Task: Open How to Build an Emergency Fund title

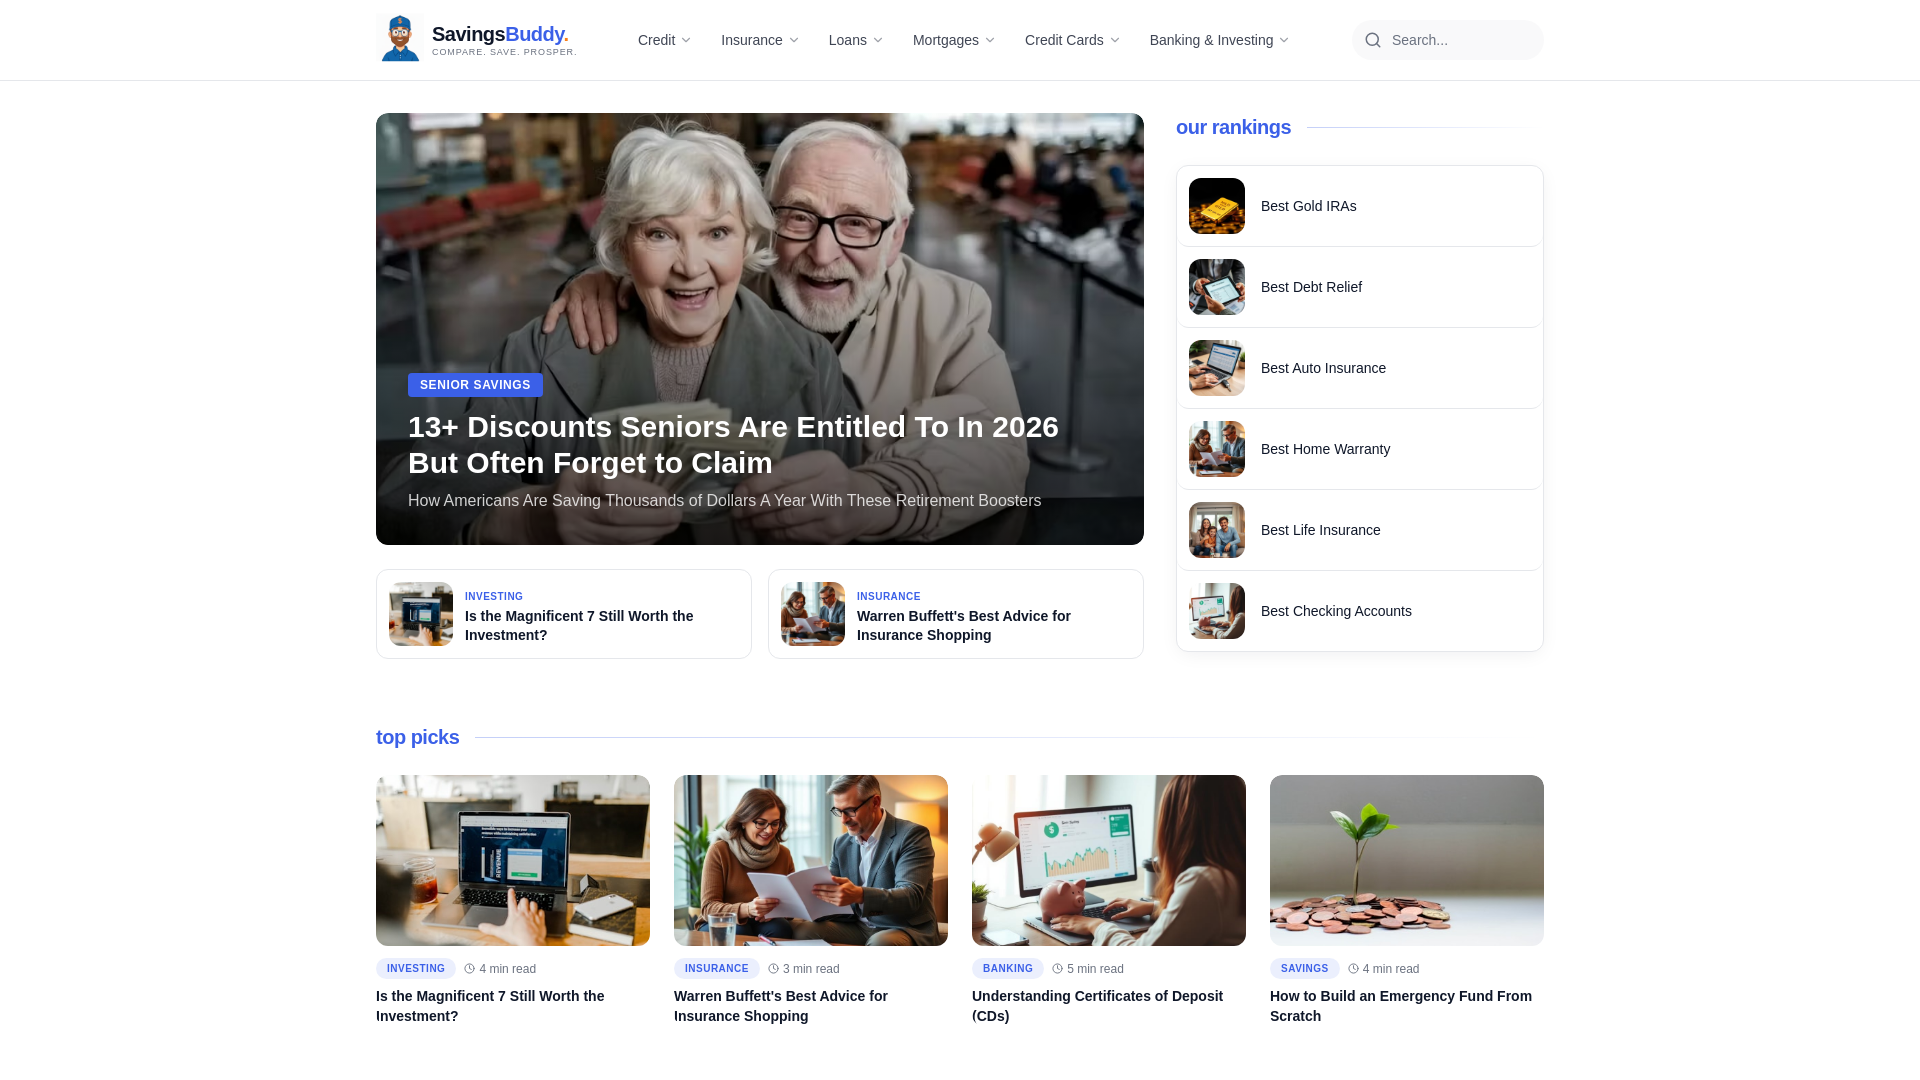Action: pos(1401,1006)
